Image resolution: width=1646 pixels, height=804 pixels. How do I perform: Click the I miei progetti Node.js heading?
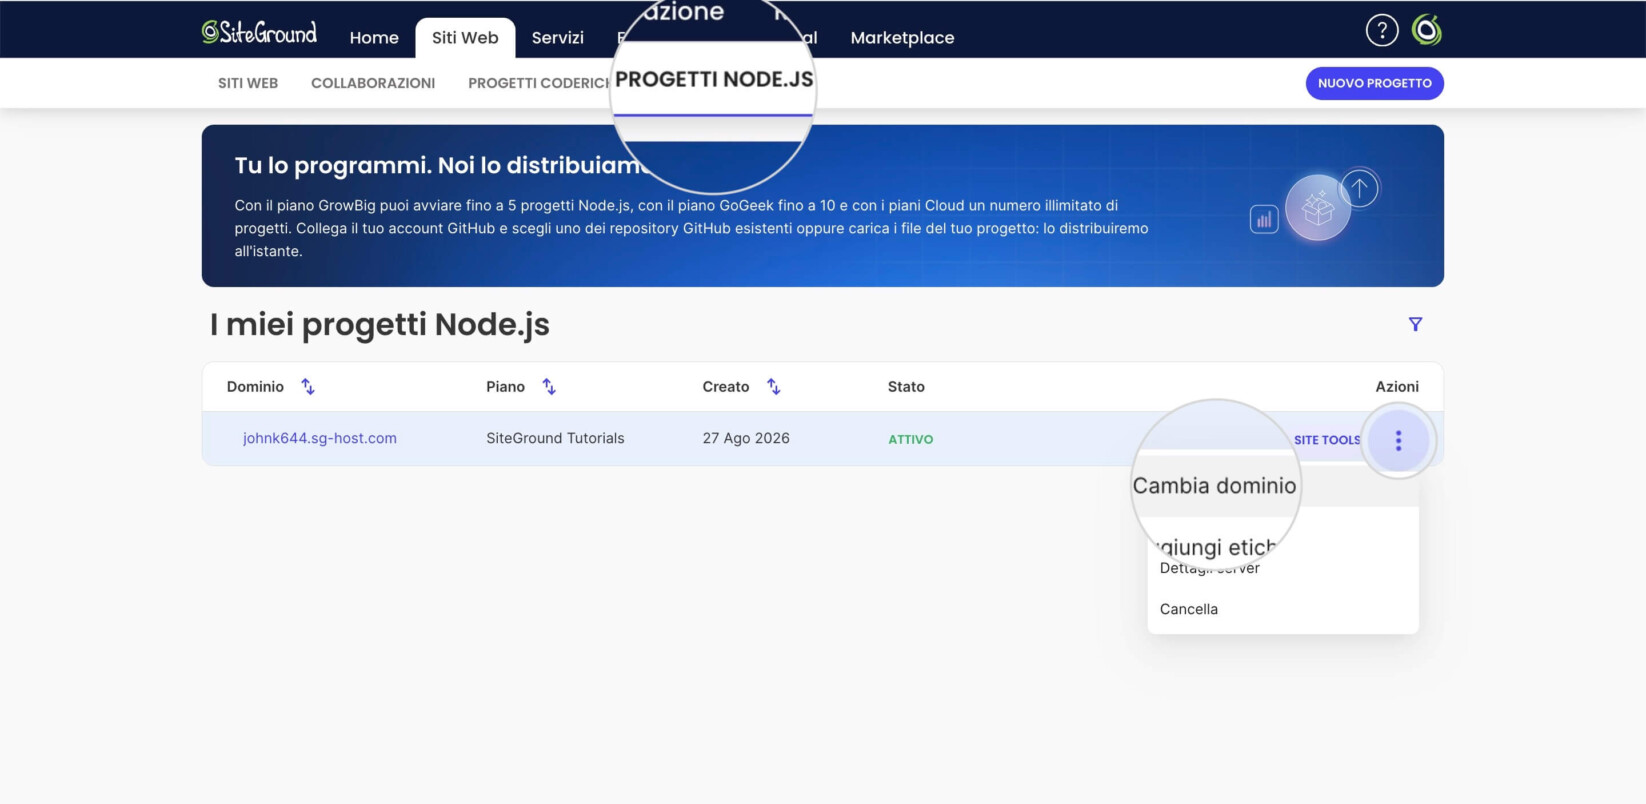tap(380, 325)
